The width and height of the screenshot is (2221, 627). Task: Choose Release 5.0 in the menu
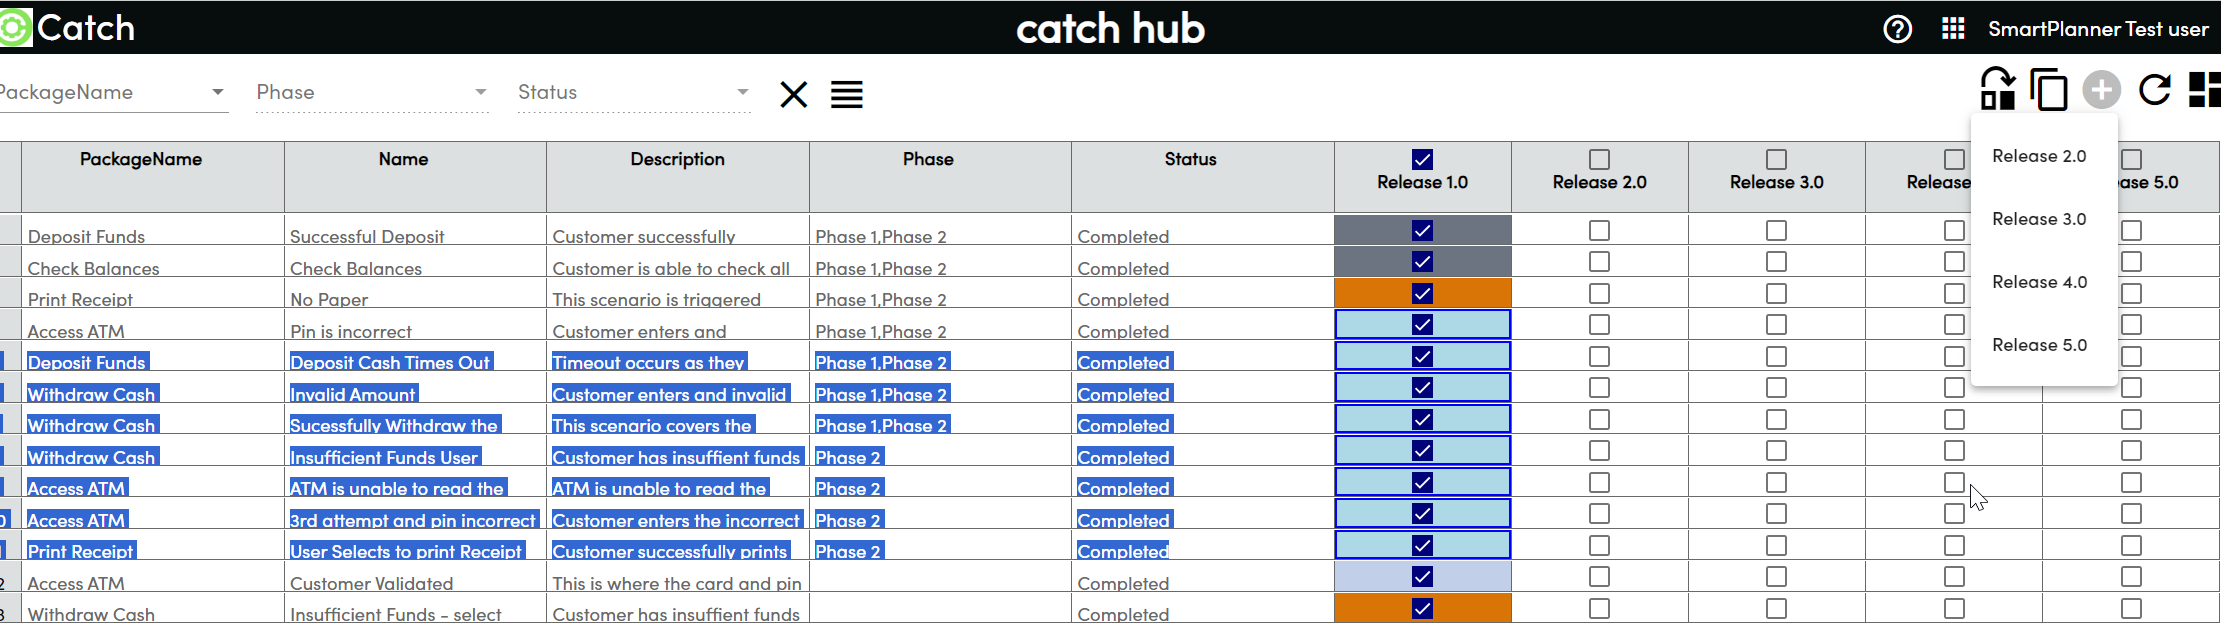2039,345
